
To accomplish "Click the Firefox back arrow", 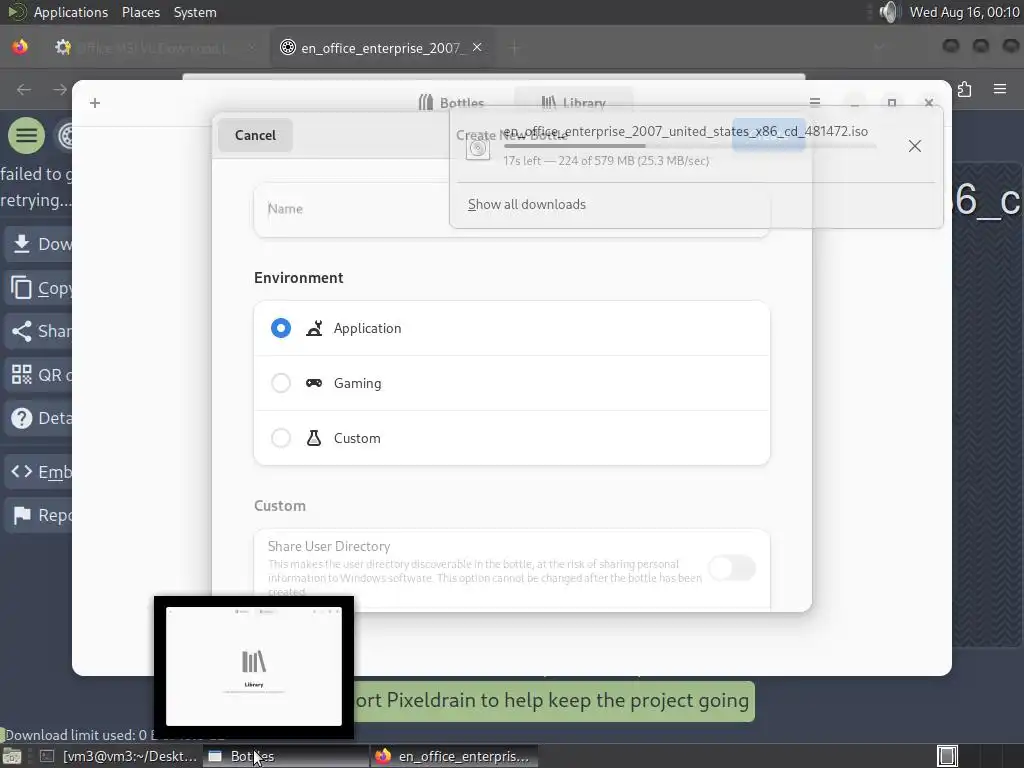I will [24, 89].
